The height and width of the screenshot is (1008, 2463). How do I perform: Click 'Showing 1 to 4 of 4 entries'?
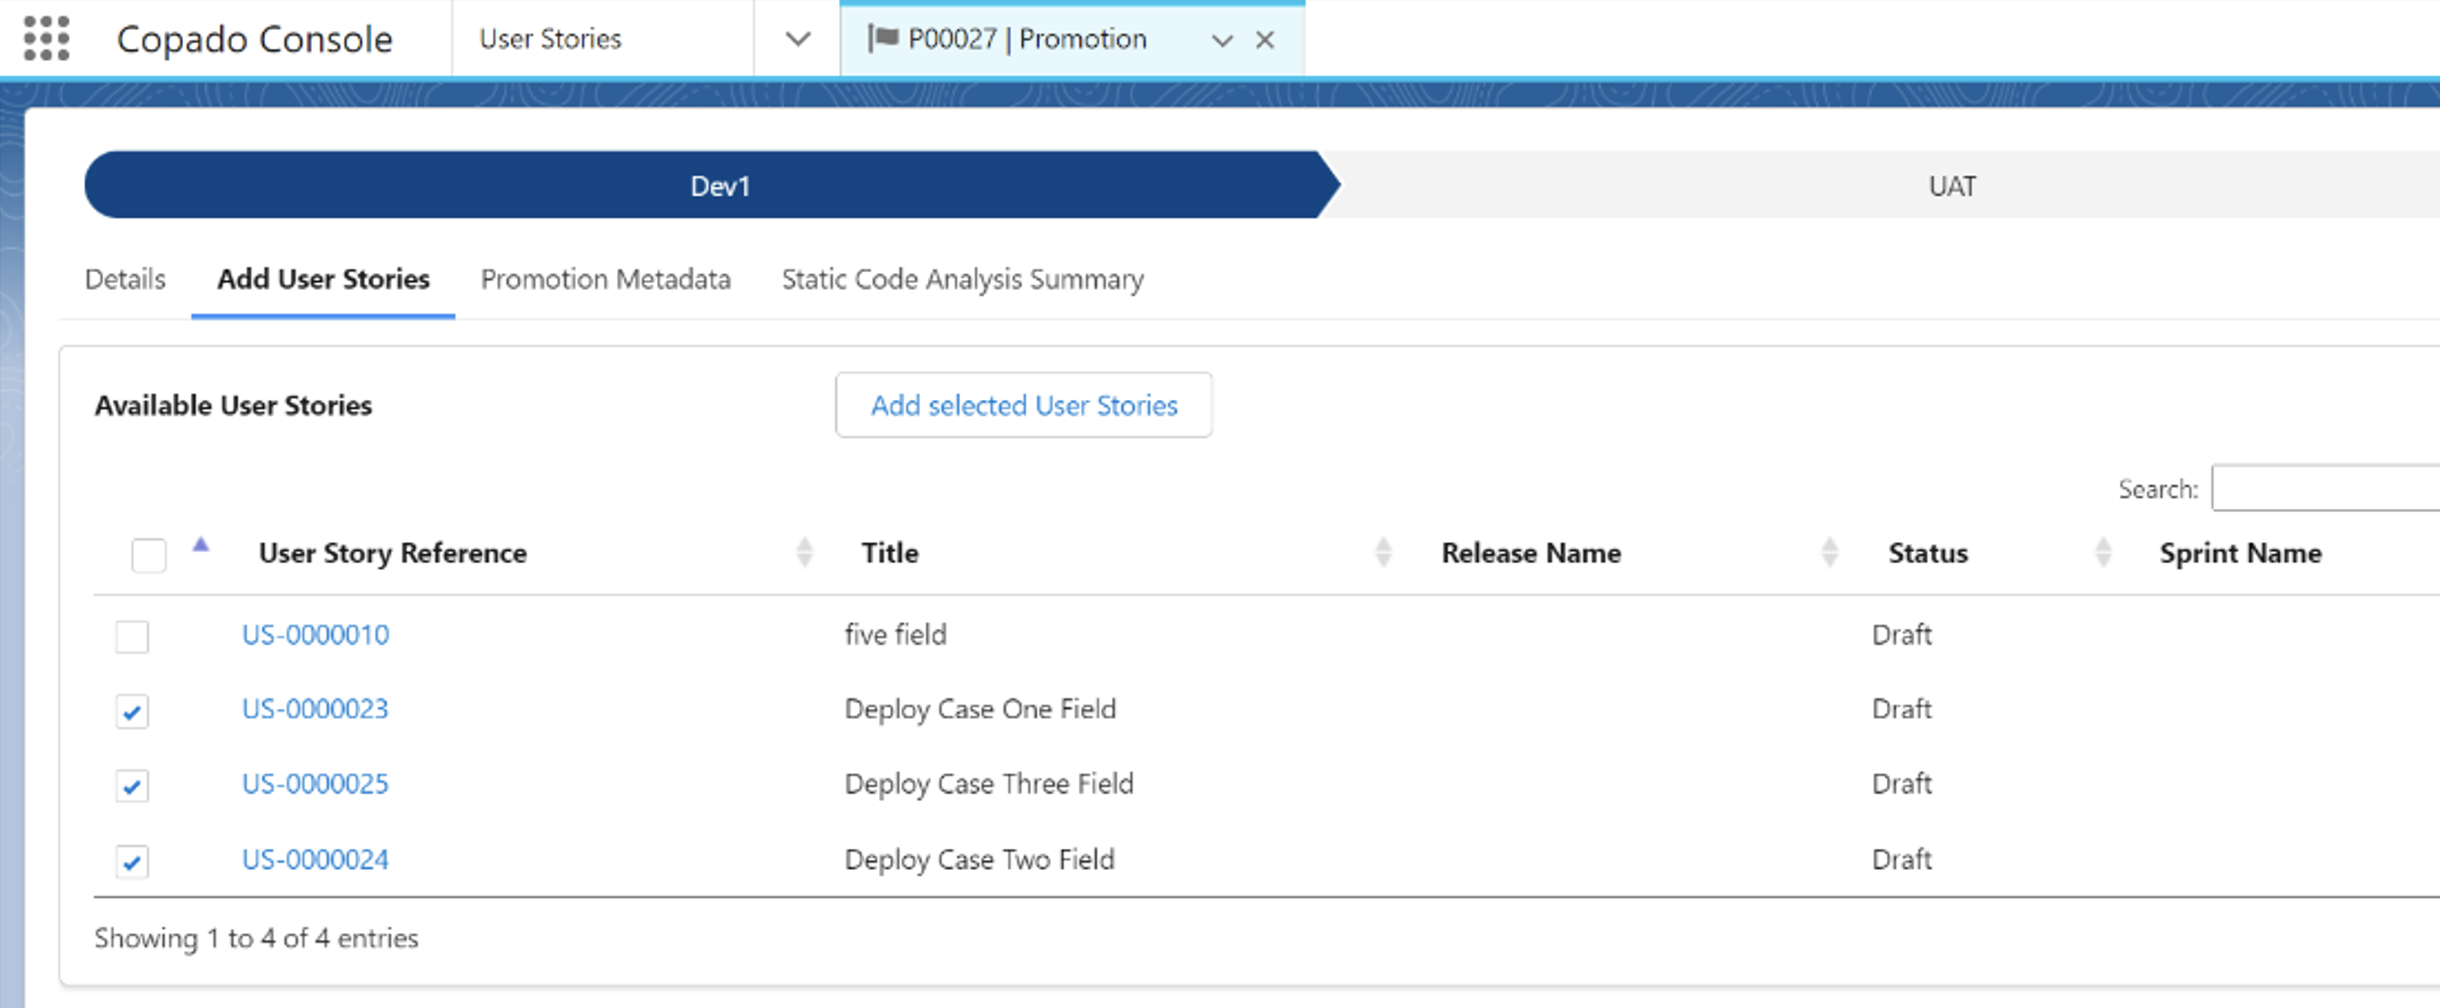pyautogui.click(x=256, y=938)
